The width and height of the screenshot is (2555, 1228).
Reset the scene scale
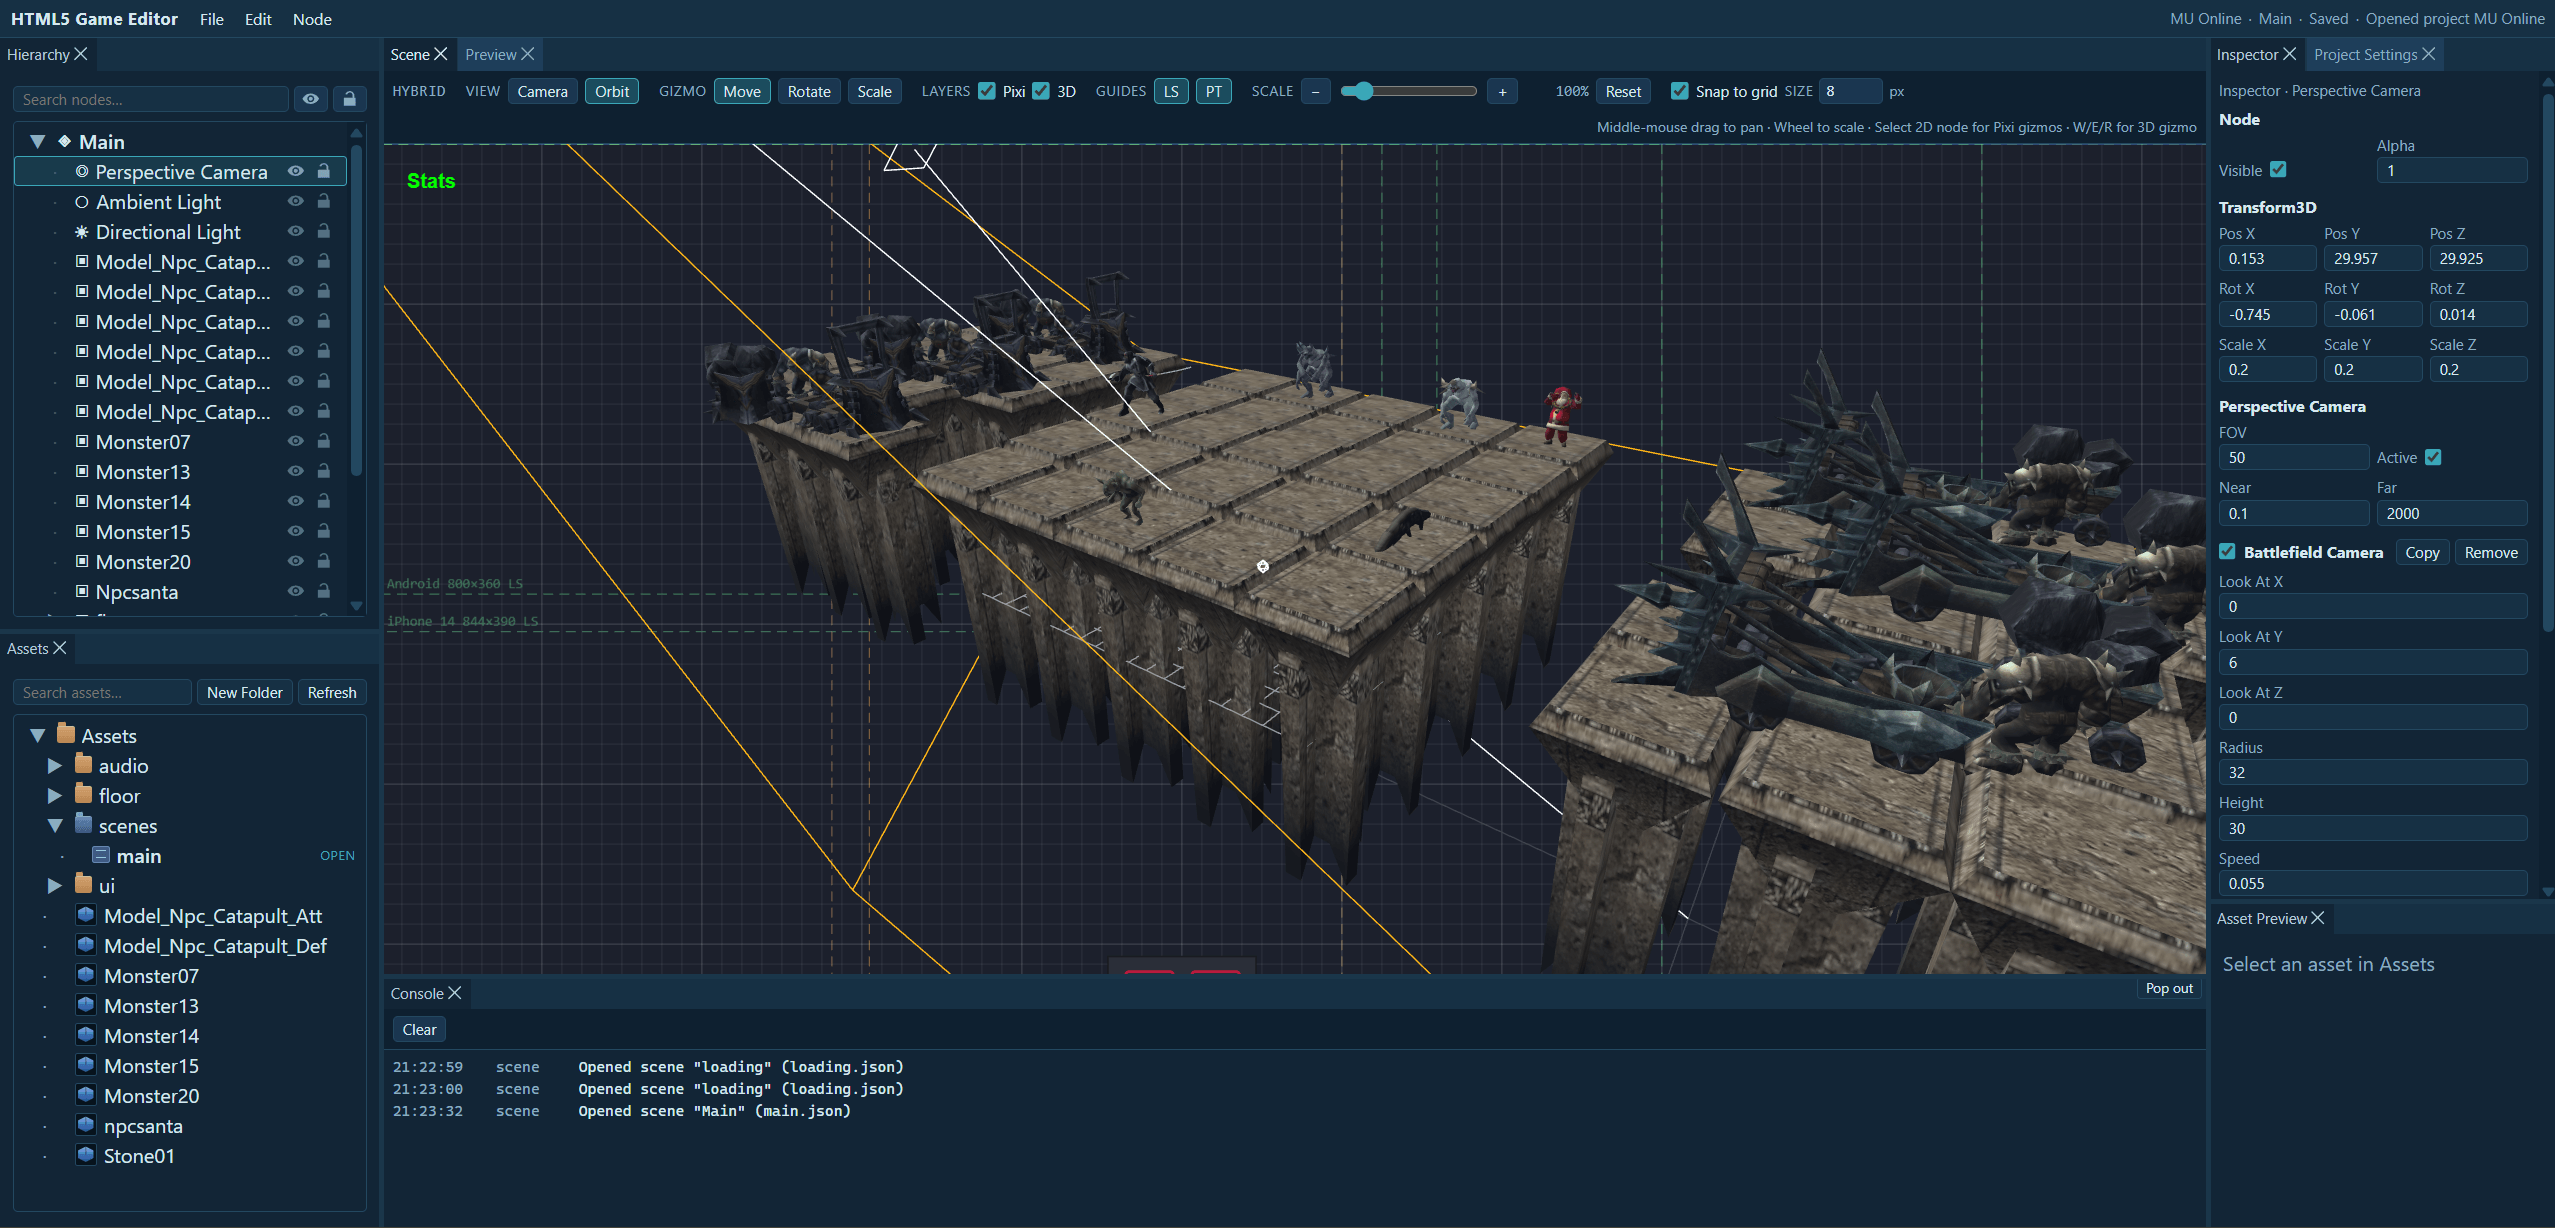[x=1623, y=91]
